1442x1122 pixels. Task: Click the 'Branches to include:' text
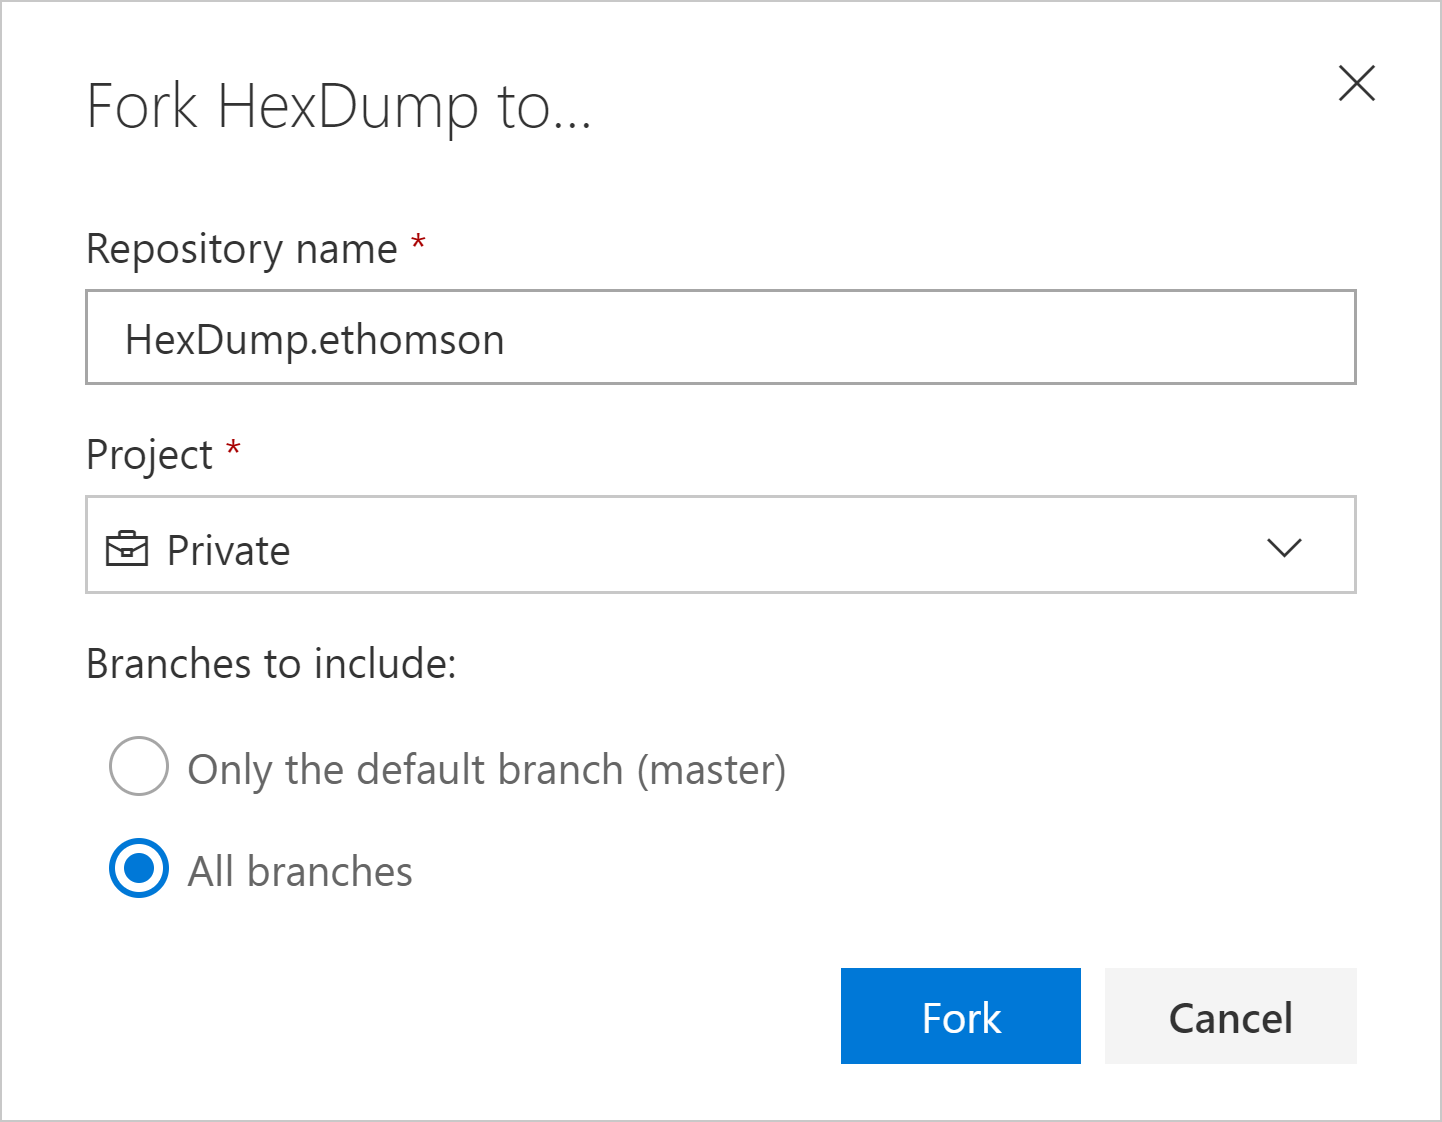point(271,663)
